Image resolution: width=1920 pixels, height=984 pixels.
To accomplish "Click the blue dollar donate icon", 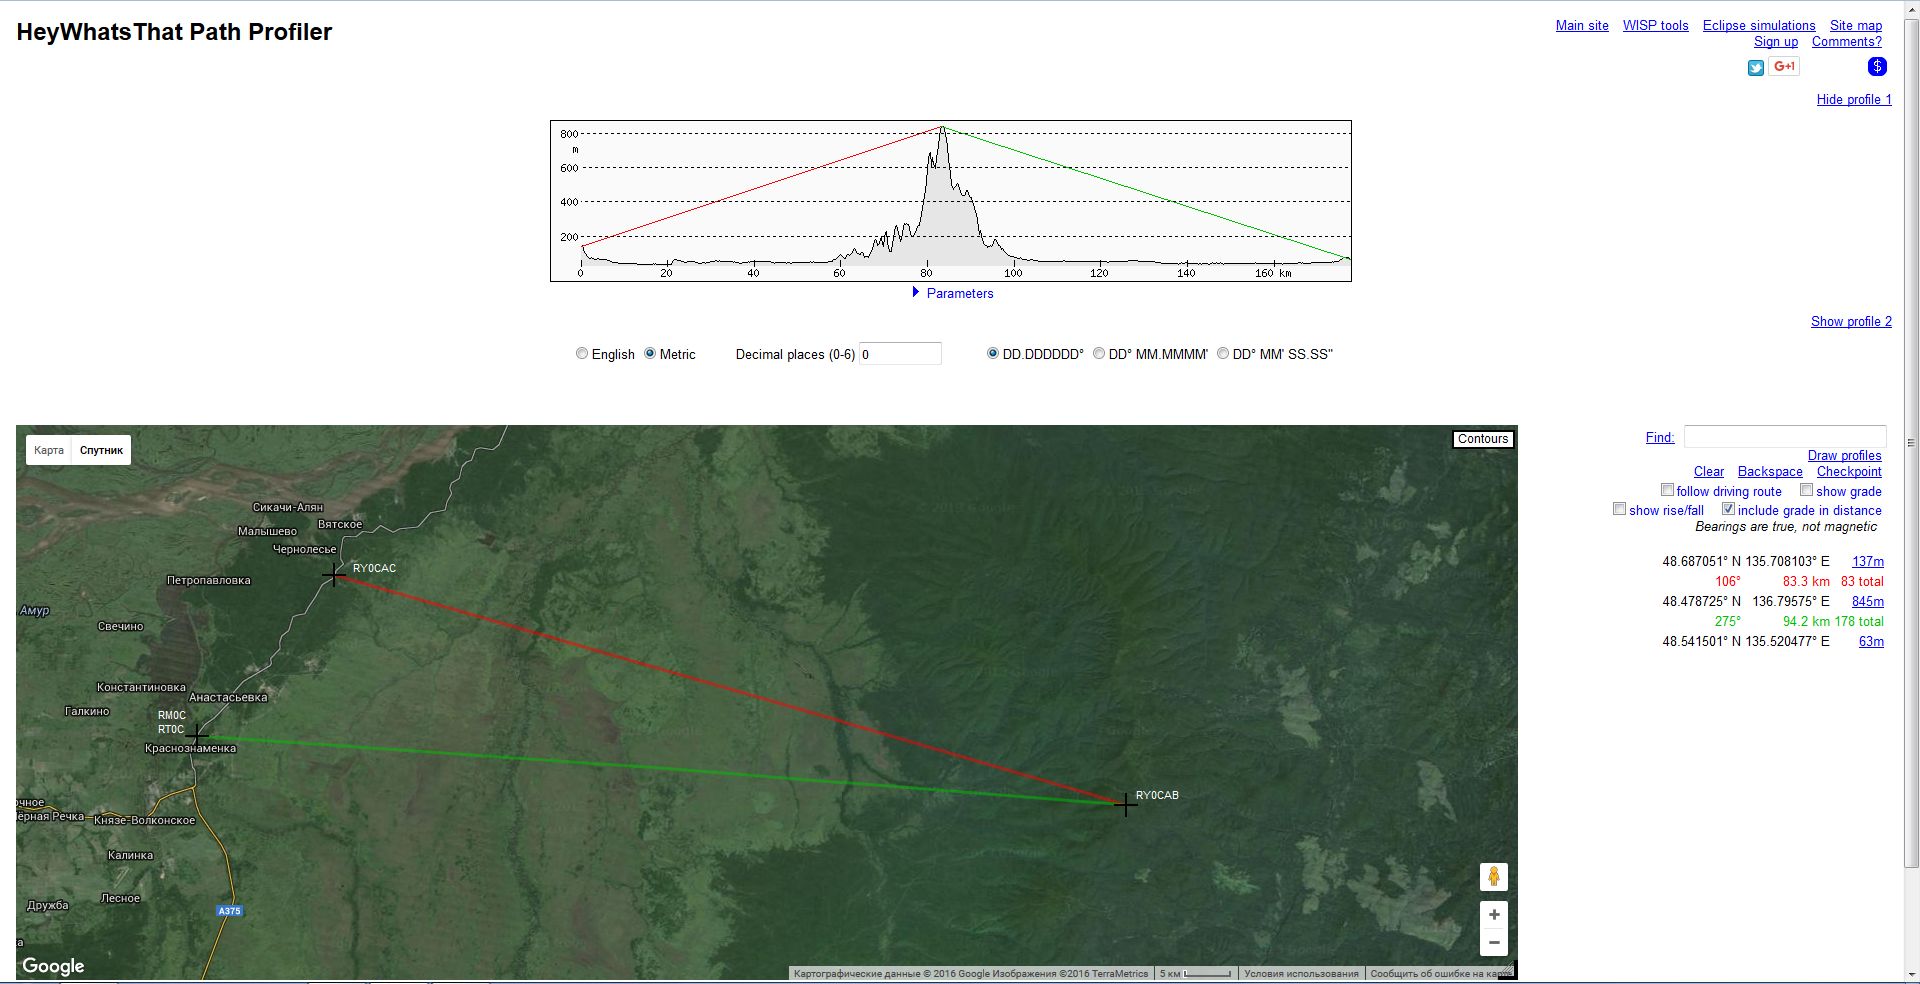I will pyautogui.click(x=1877, y=66).
